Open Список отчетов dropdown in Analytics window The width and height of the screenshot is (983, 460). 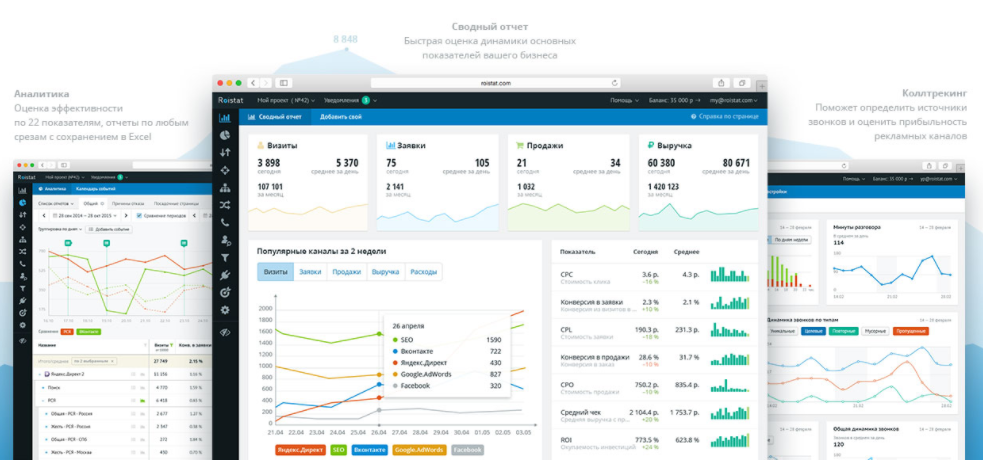tap(56, 204)
